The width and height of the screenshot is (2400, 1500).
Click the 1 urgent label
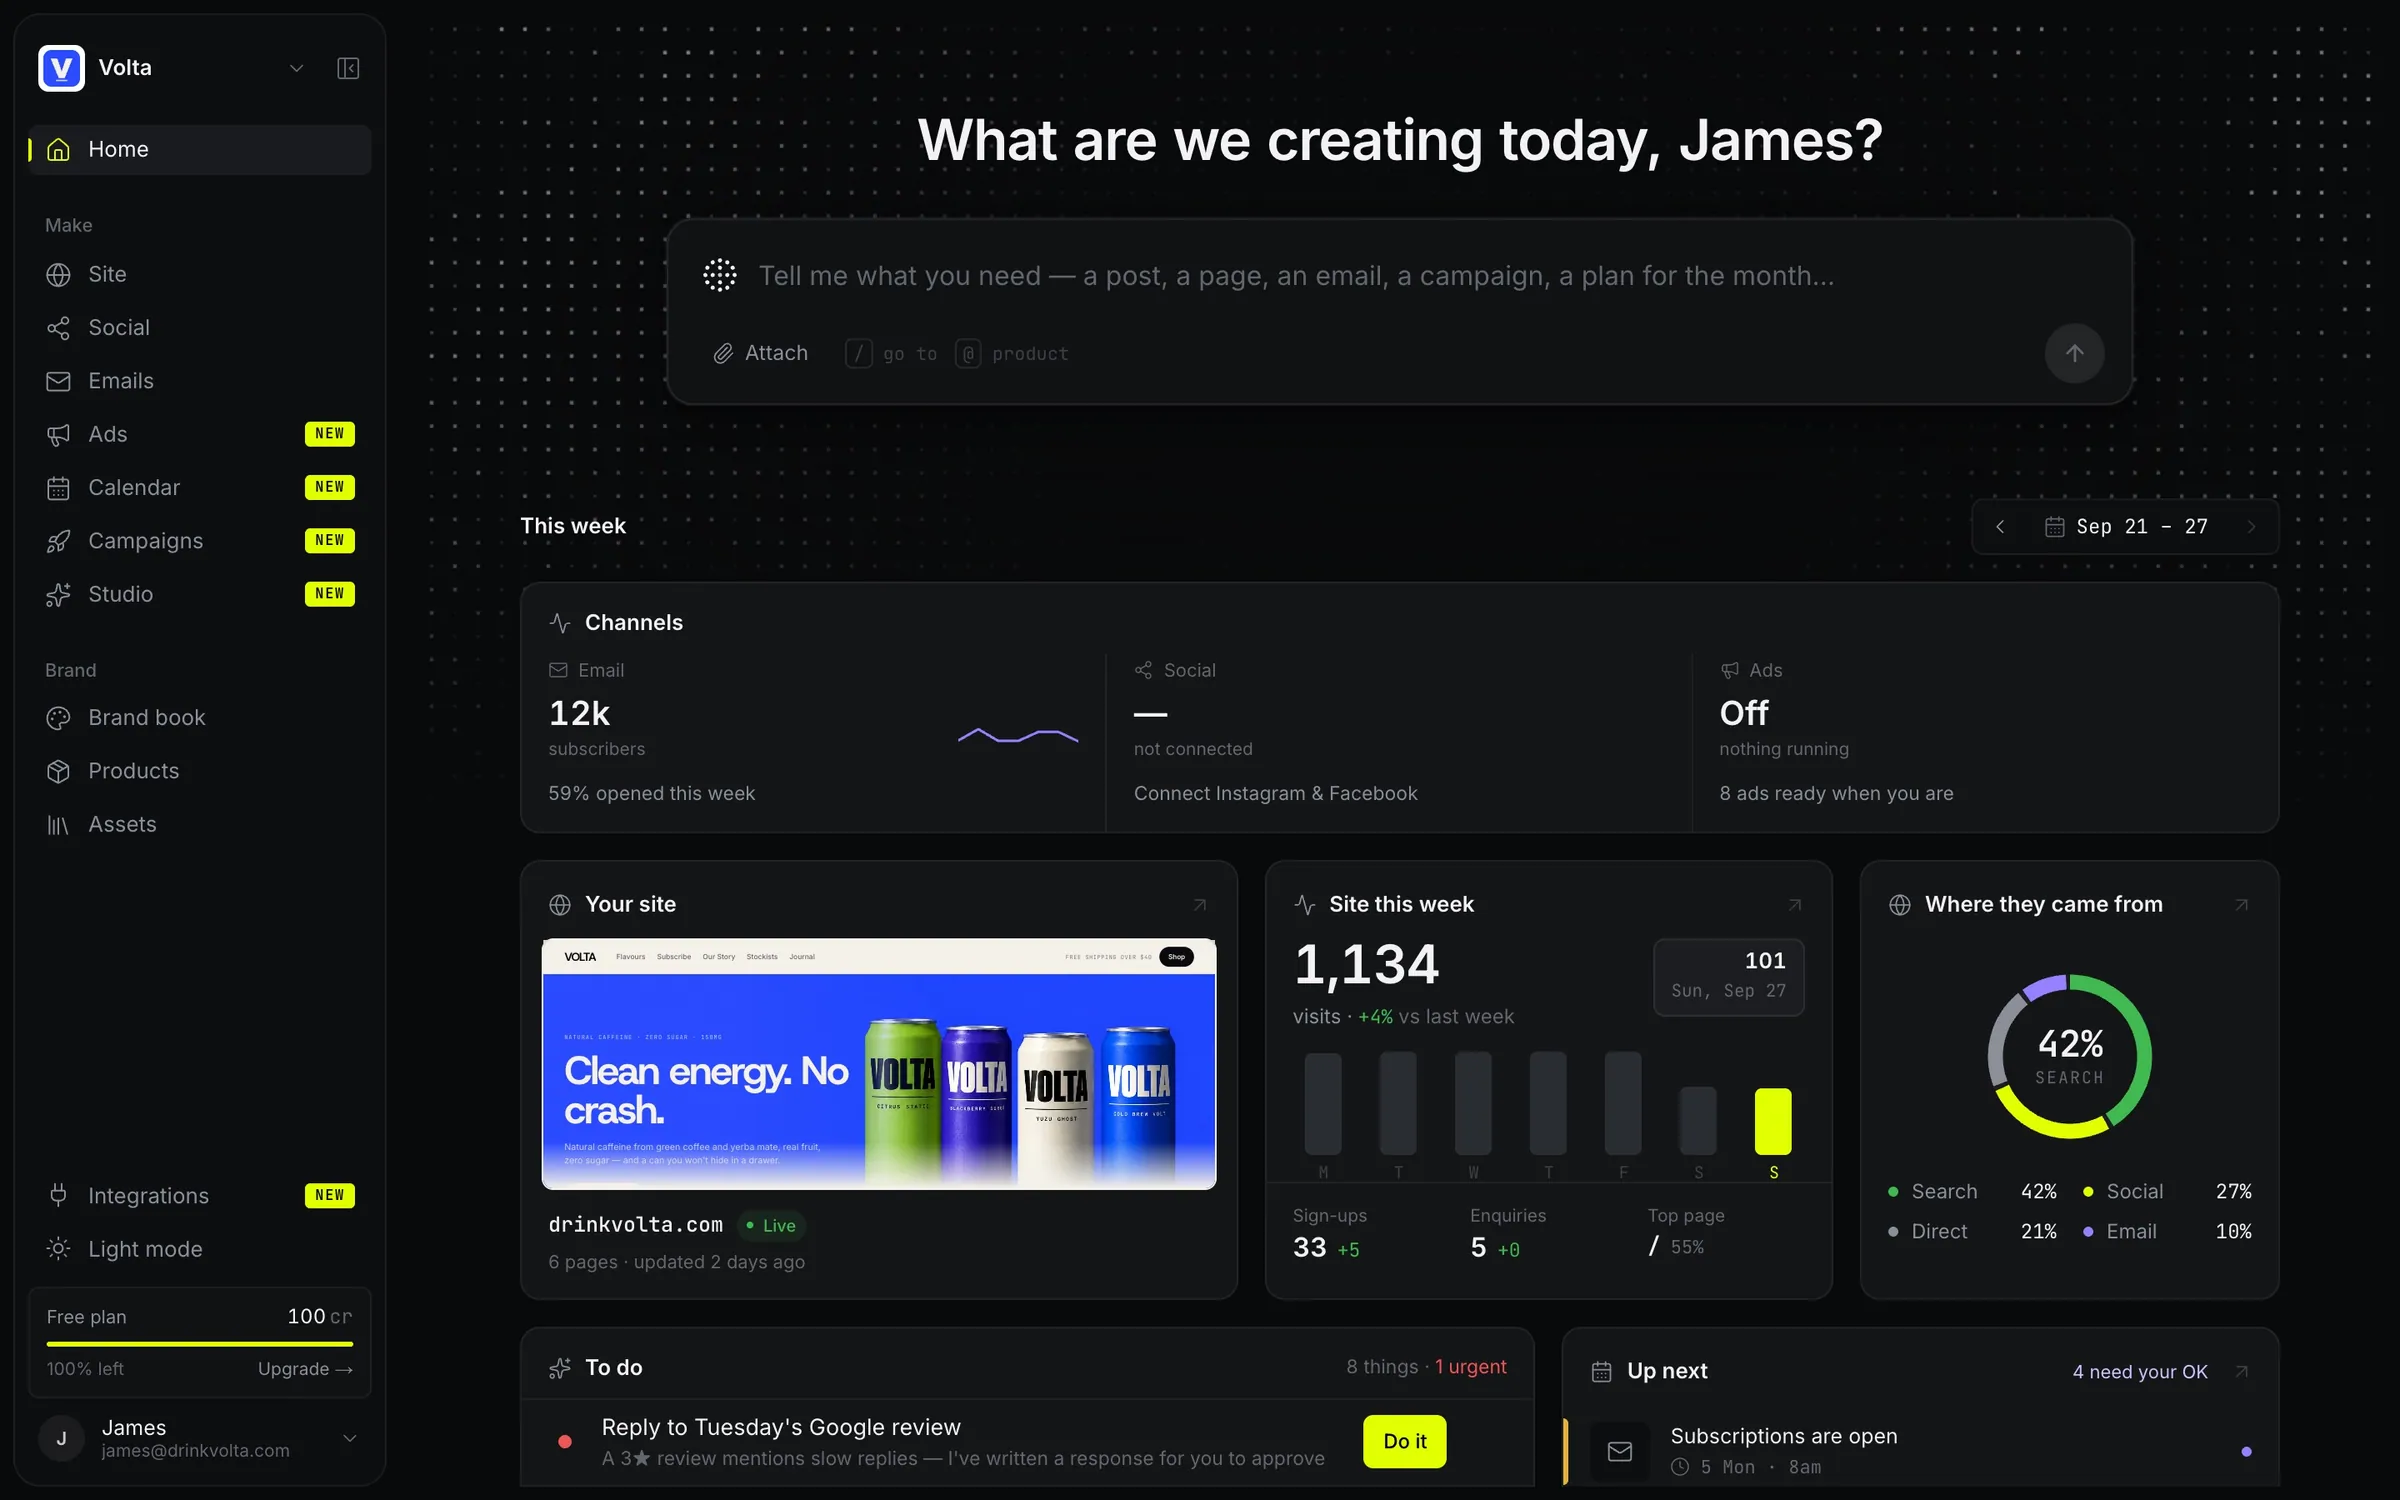[1471, 1367]
